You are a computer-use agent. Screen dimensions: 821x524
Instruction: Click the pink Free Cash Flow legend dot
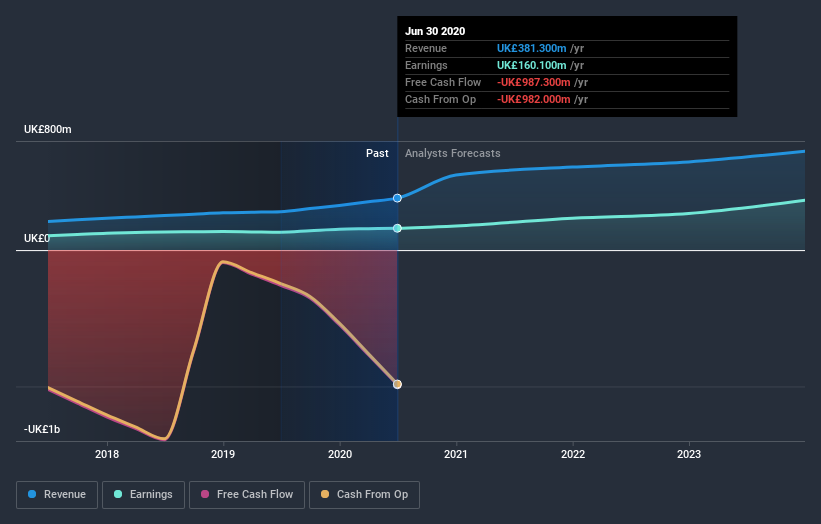click(205, 494)
